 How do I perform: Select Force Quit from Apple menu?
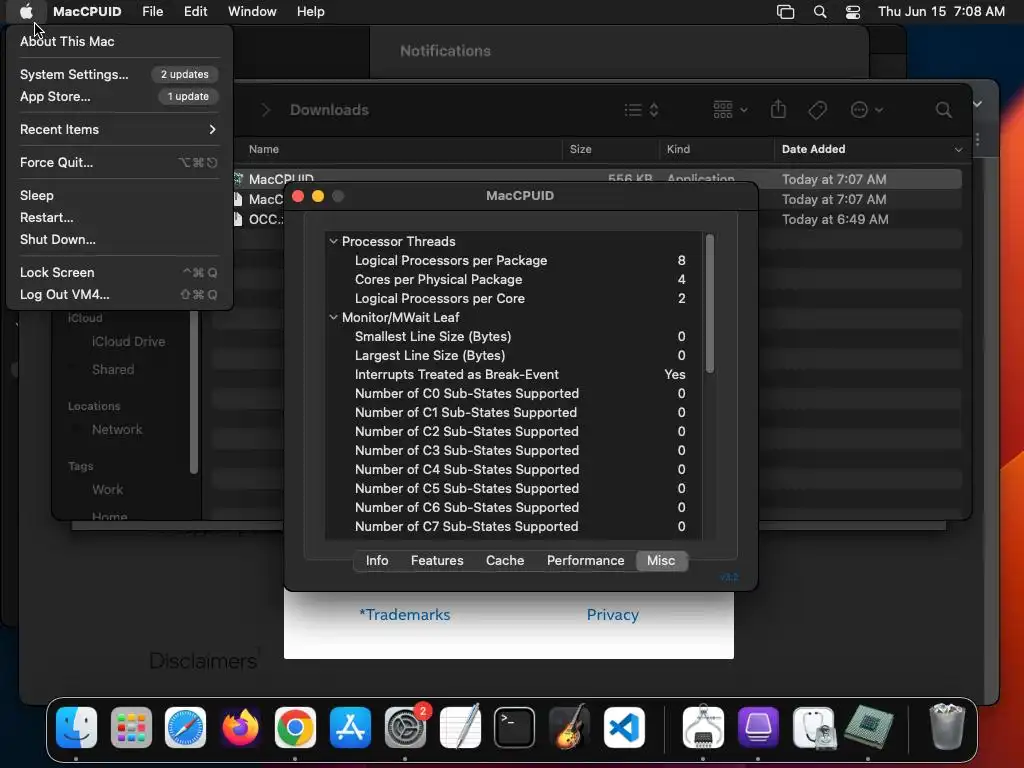(x=119, y=162)
